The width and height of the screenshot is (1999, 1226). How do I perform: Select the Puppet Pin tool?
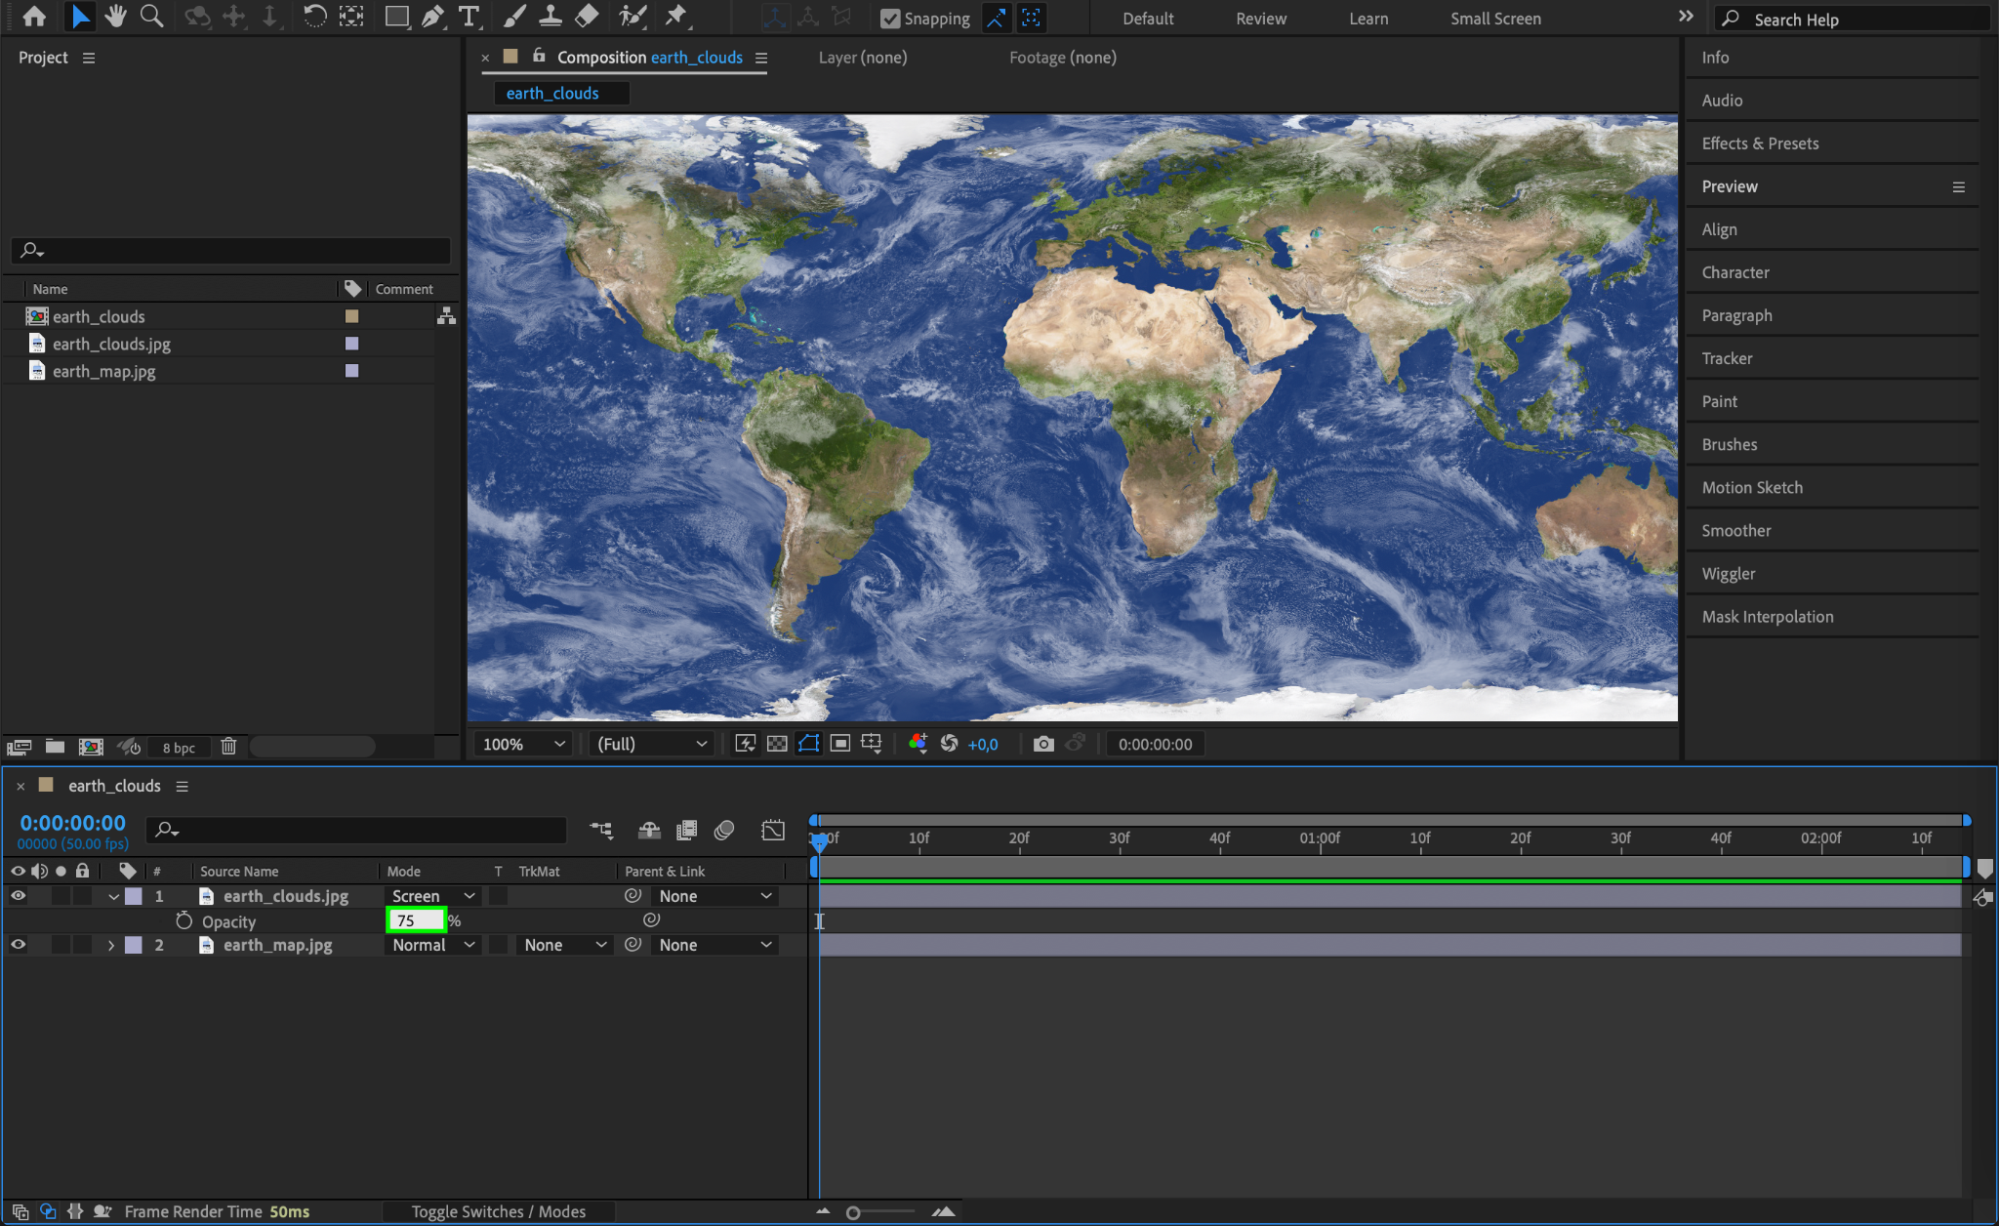click(x=677, y=16)
